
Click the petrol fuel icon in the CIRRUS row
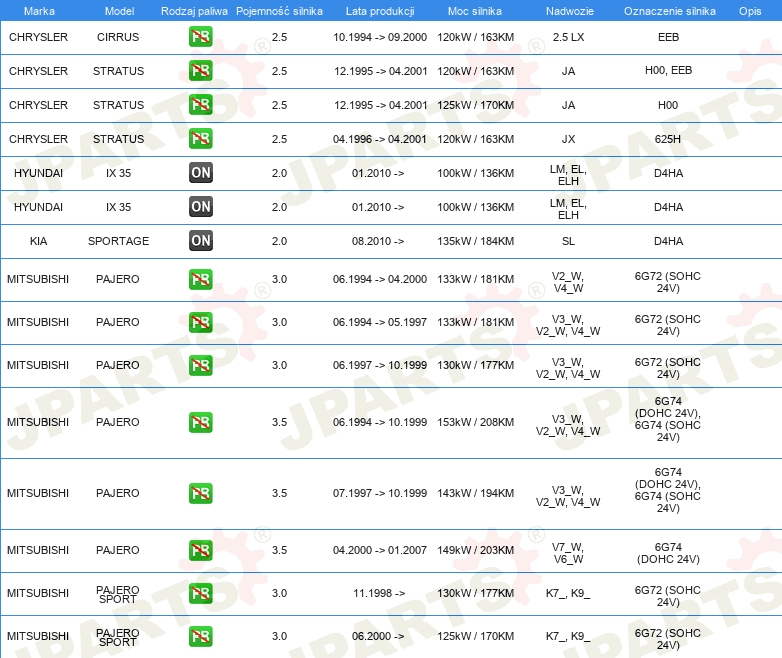200,37
